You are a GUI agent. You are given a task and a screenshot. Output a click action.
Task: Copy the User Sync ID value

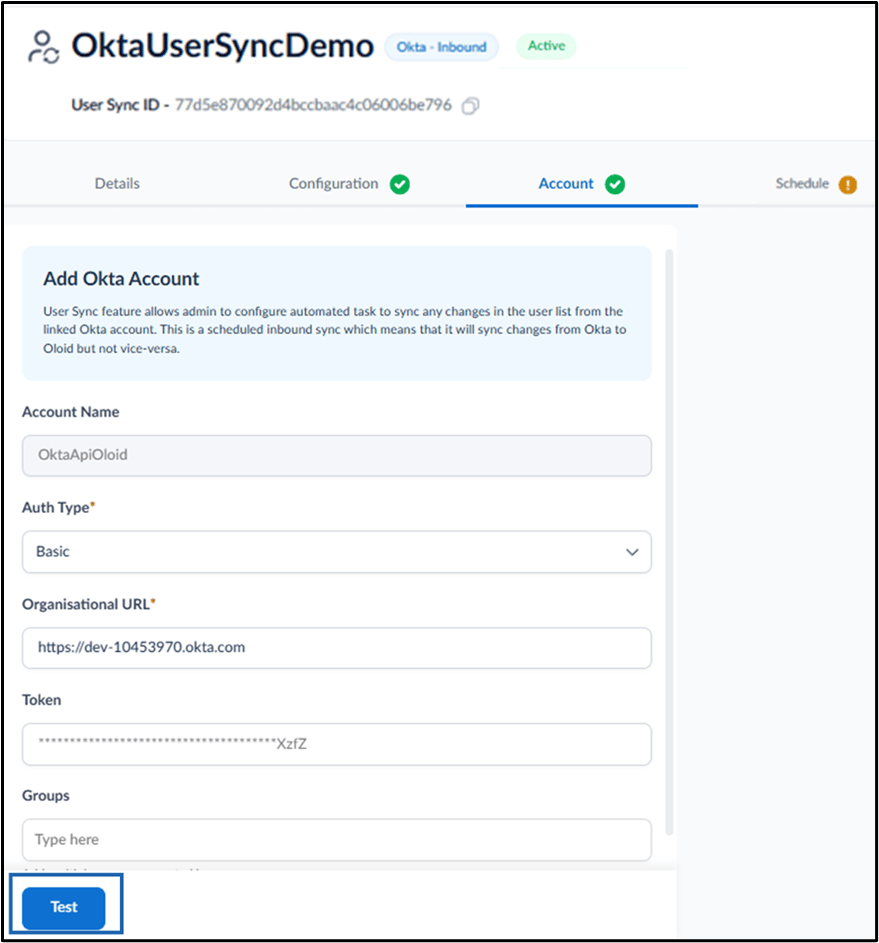point(470,106)
